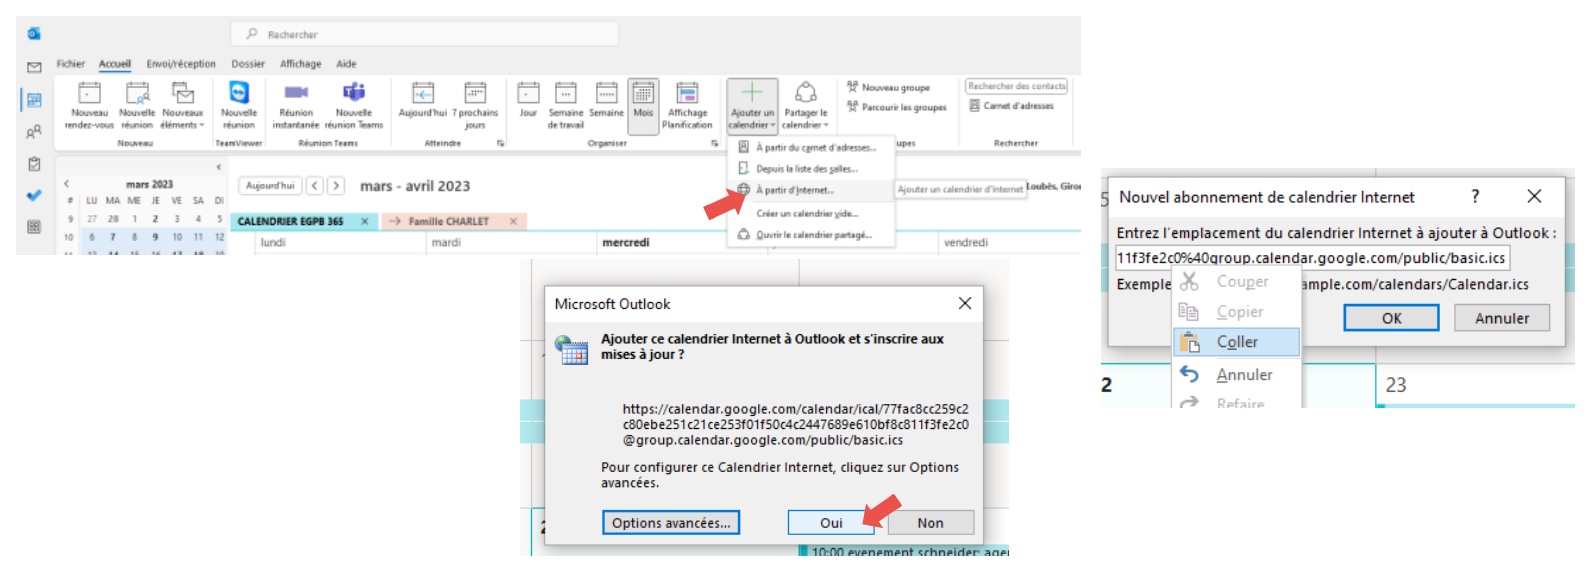Choose Depuis la liste des salles menu entry
Image resolution: width=1587 pixels, height=573 pixels.
tap(811, 169)
